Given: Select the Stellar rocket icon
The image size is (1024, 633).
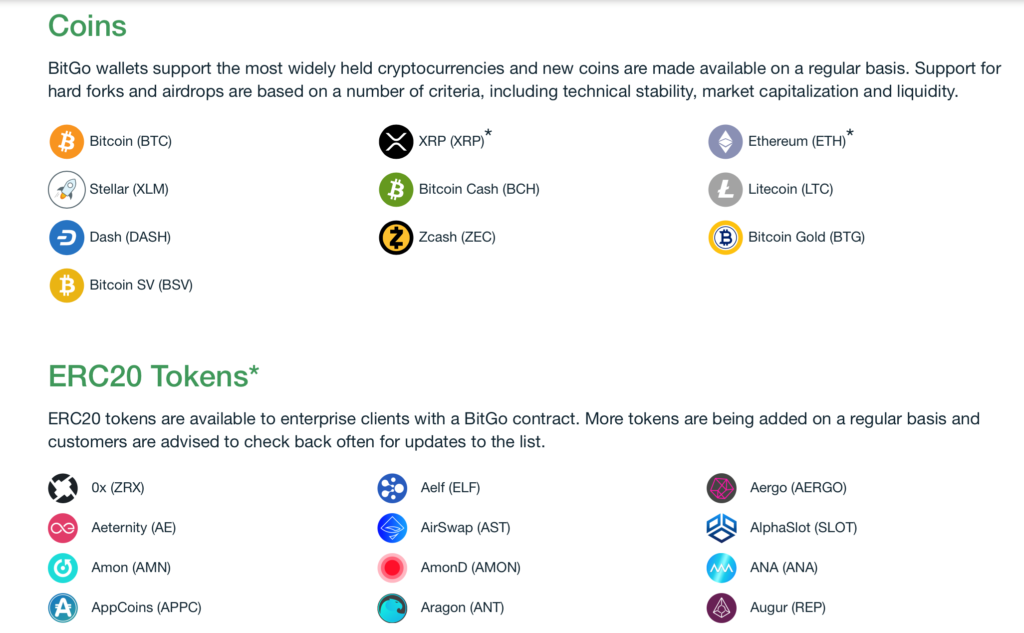Looking at the screenshot, I should (67, 189).
